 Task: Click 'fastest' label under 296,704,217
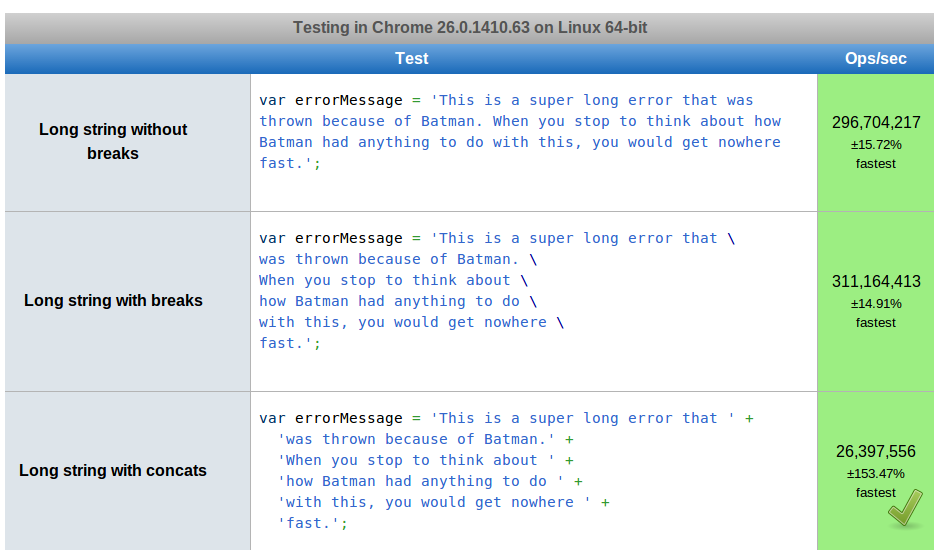pos(876,163)
